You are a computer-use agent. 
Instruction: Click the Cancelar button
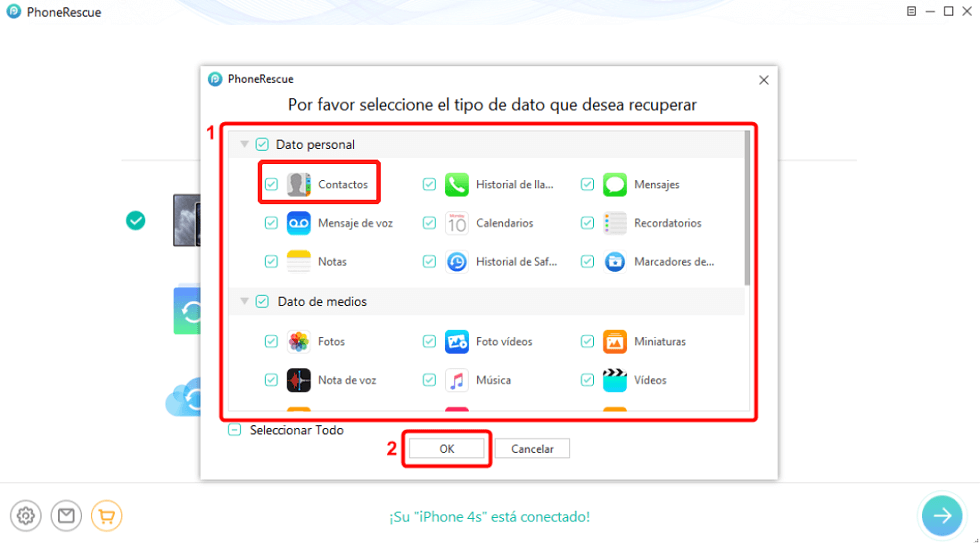(532, 449)
